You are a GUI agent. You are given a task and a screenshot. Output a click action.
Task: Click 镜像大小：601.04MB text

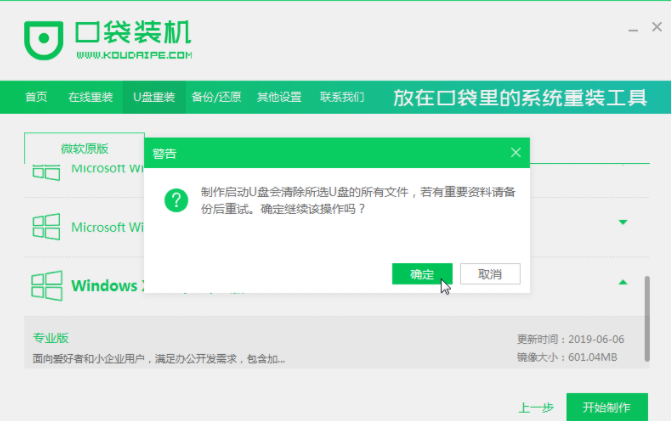[567, 357]
